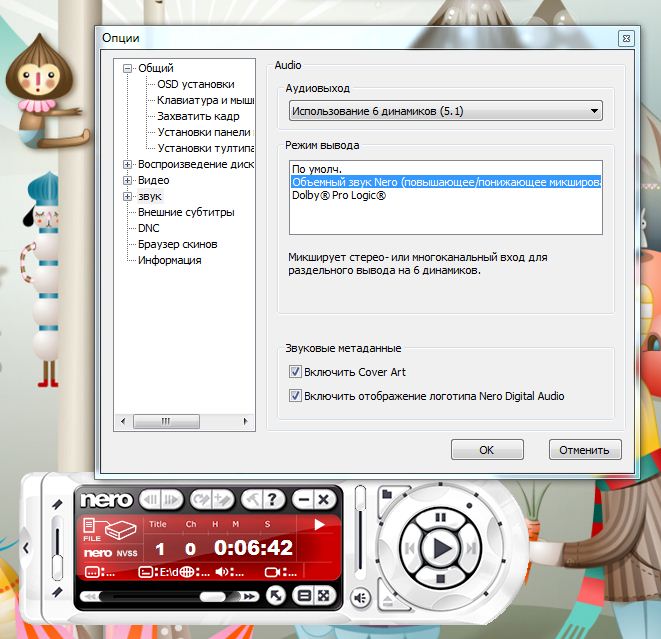Click the diagonal arrow resize icon
The image size is (661, 639).
276,596
